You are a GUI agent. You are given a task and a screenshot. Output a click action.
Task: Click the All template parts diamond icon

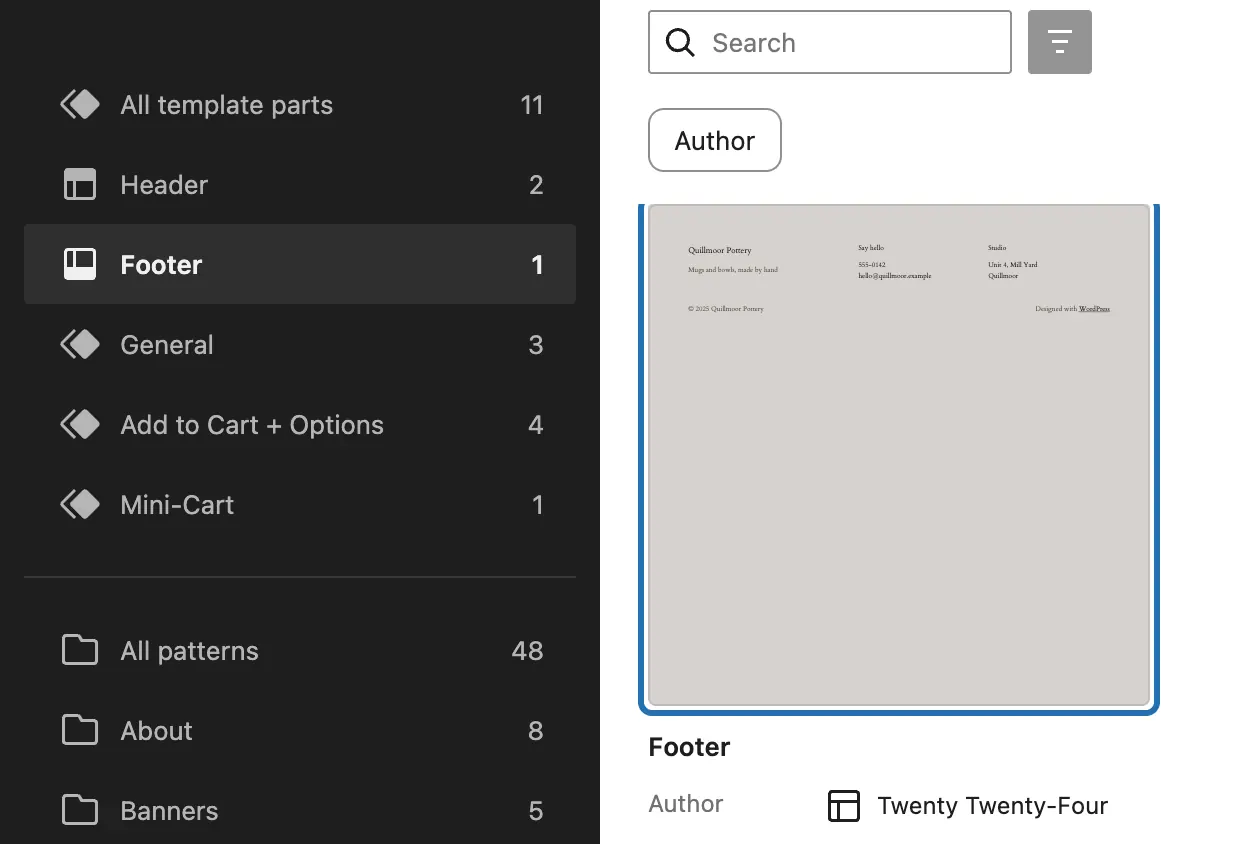80,105
